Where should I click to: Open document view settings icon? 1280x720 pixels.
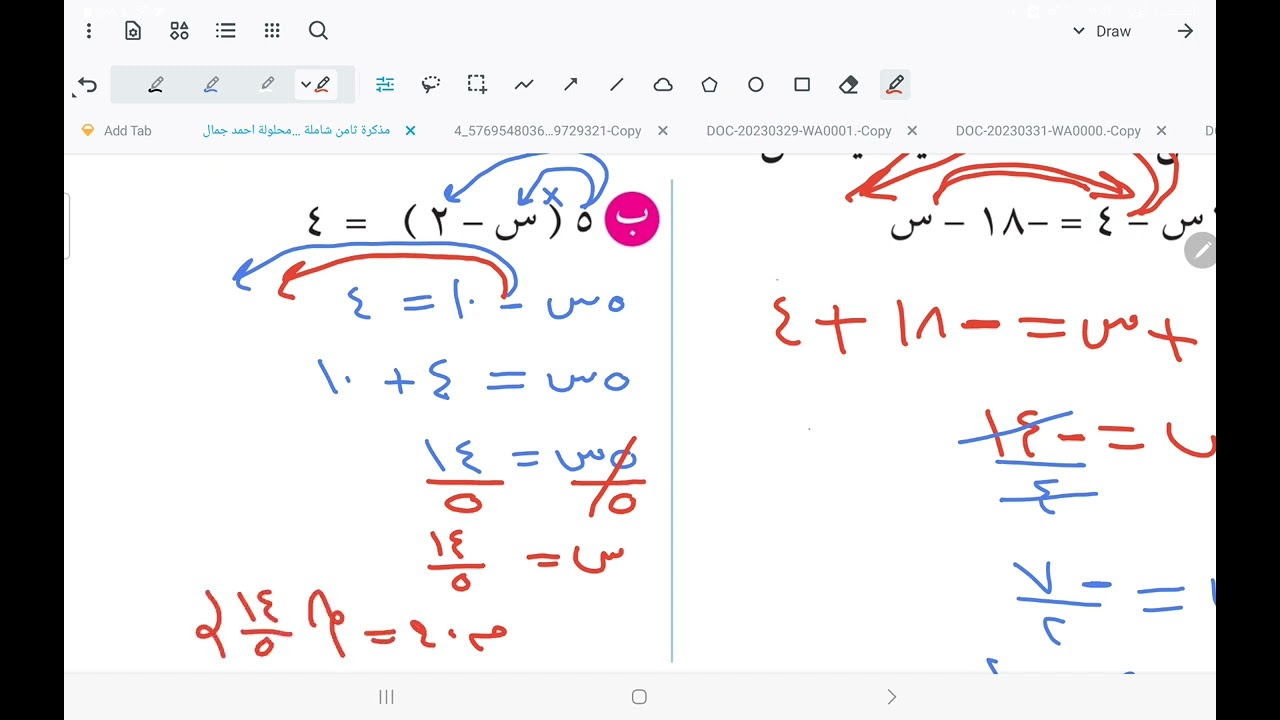[133, 31]
